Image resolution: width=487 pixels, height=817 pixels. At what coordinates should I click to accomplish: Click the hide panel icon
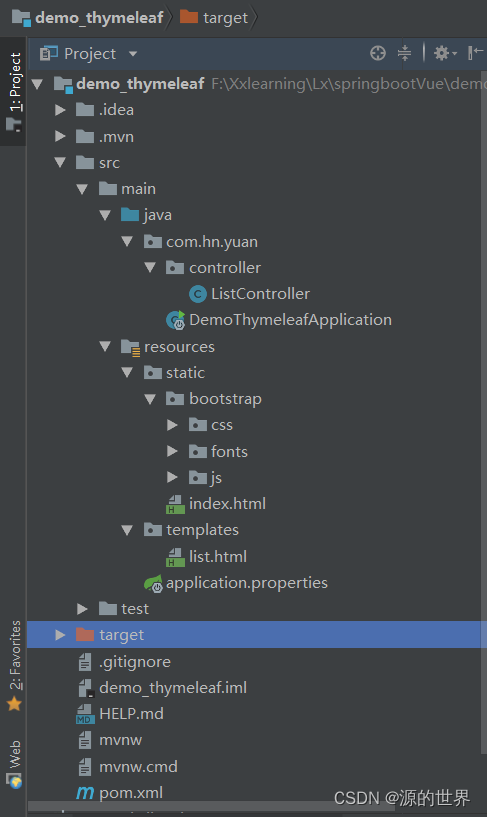tap(475, 53)
